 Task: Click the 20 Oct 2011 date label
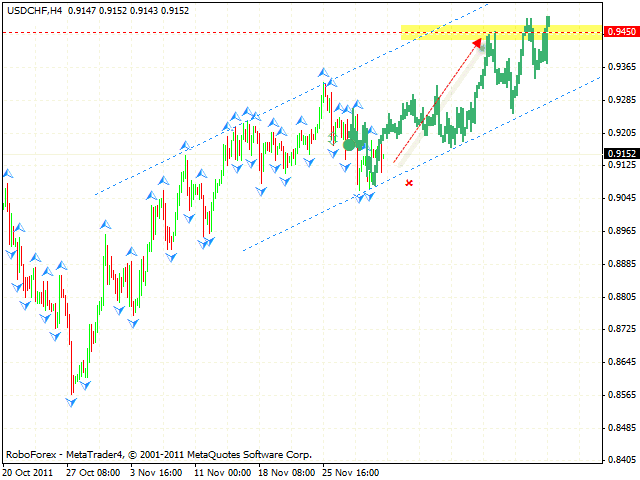[x=28, y=471]
